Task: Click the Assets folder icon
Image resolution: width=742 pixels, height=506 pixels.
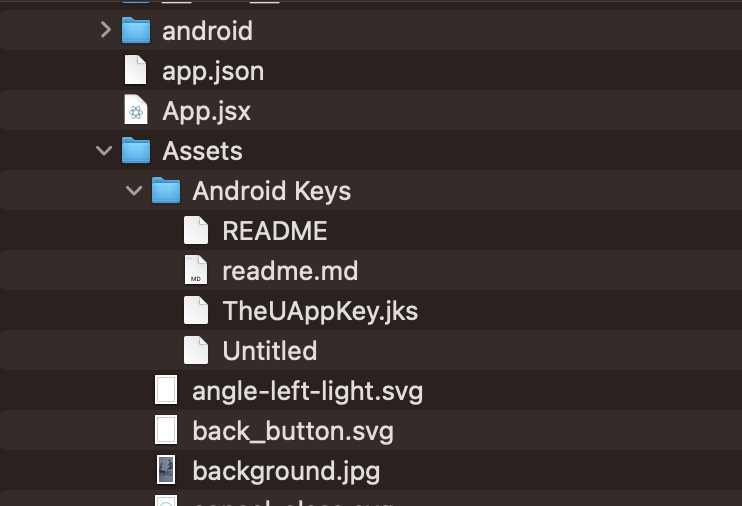Action: coord(135,151)
